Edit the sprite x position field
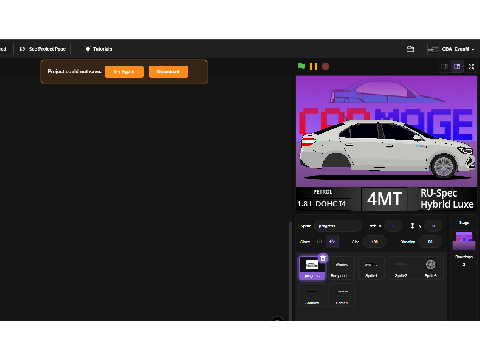480x360 pixels. coord(393,226)
